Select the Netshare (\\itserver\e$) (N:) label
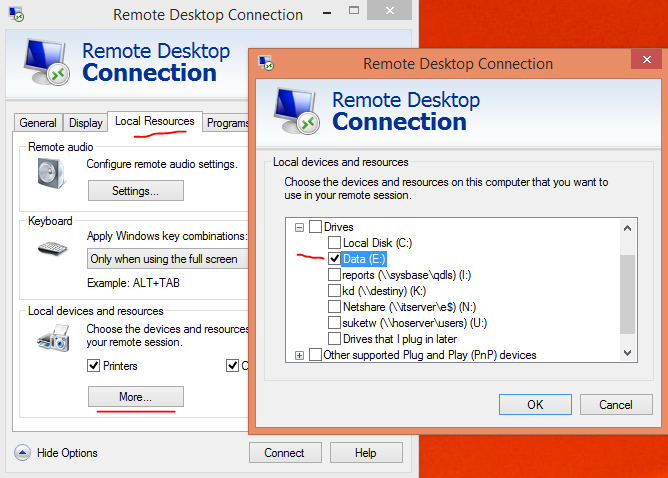The image size is (668, 478). 409,307
